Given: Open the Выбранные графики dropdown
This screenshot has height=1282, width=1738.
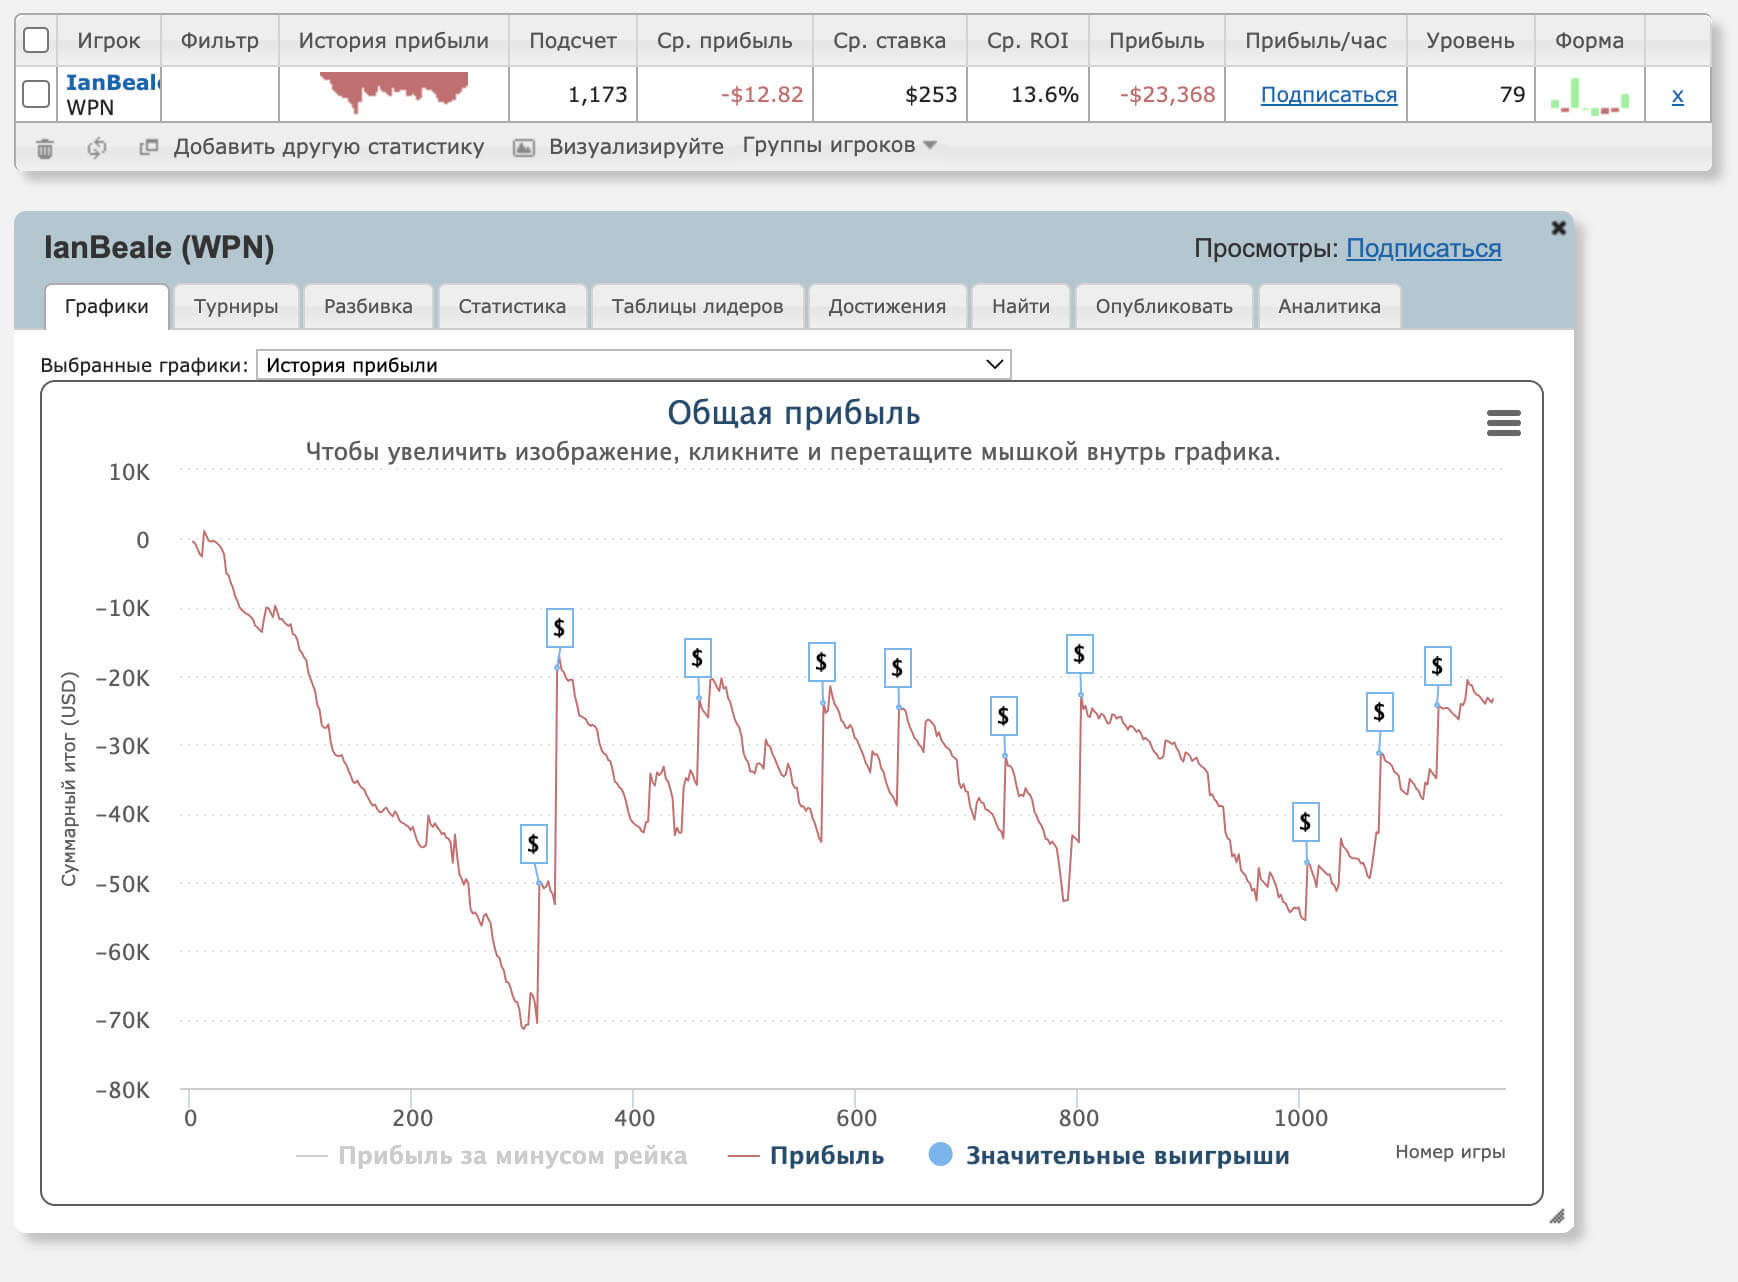Looking at the screenshot, I should tap(633, 365).
